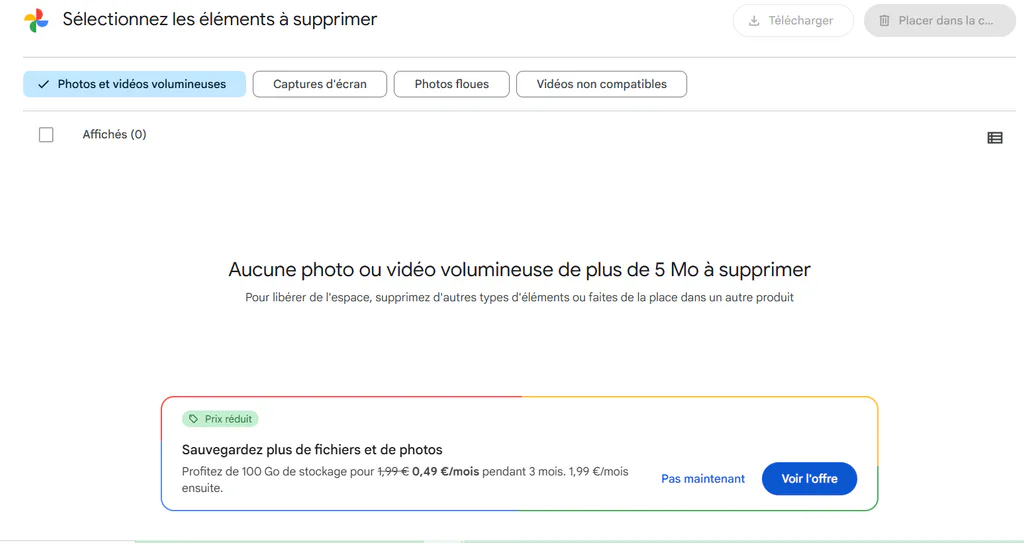This screenshot has height=543, width=1024.
Task: Click the Google Photos pinwheel logo
Action: pyautogui.click(x=37, y=20)
